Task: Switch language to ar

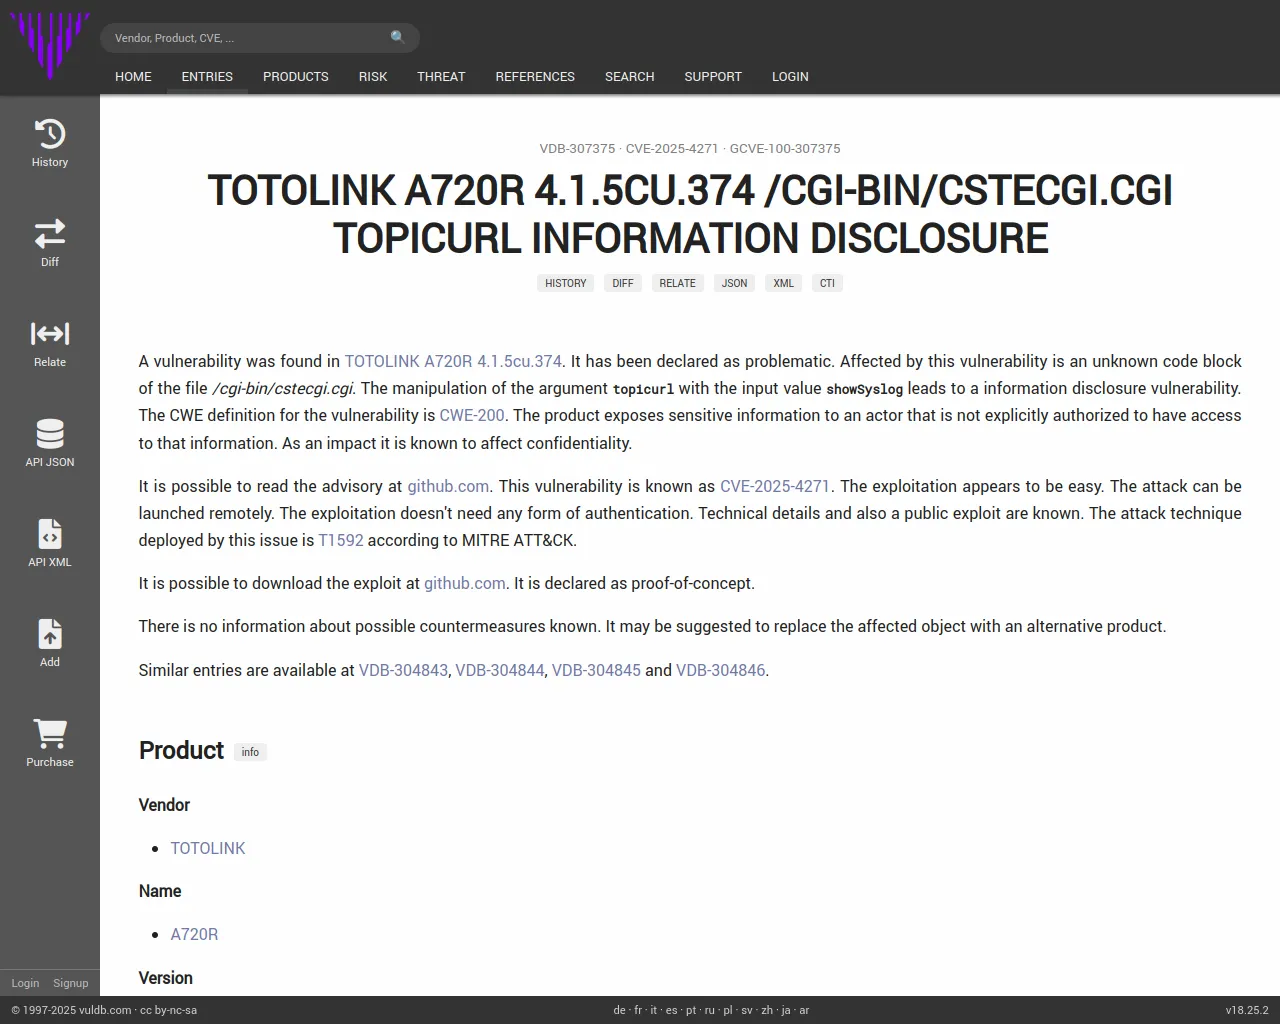Action: [x=804, y=1010]
